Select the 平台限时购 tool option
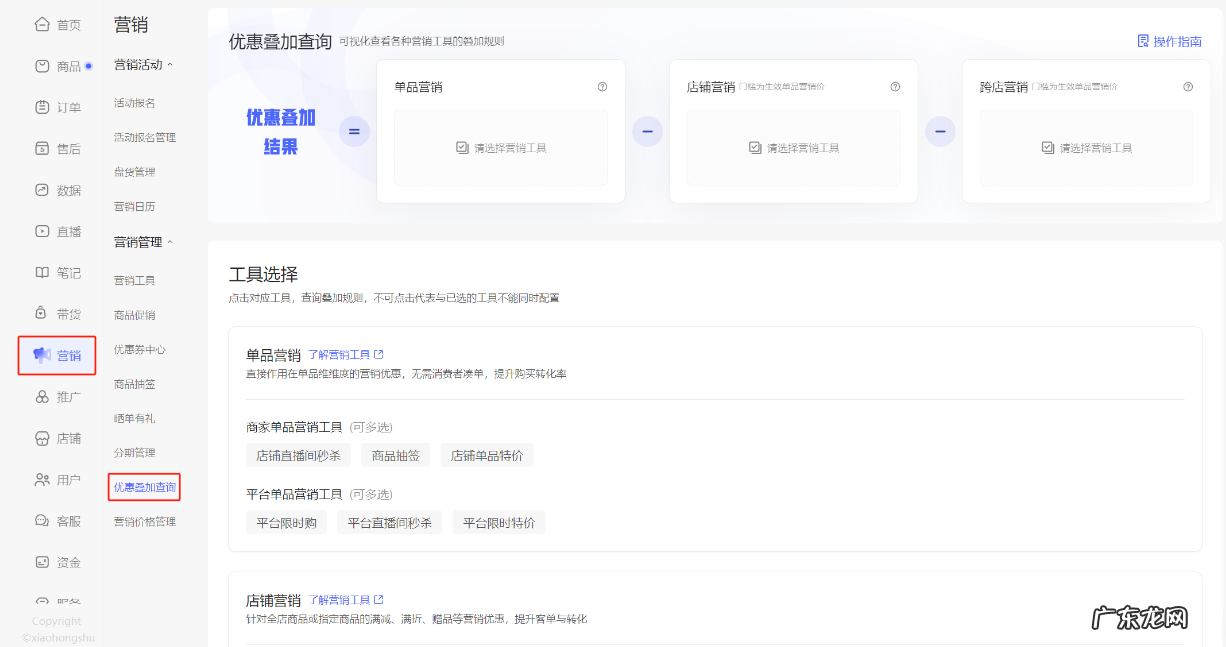Screen dimensions: 1226x647 (286, 523)
